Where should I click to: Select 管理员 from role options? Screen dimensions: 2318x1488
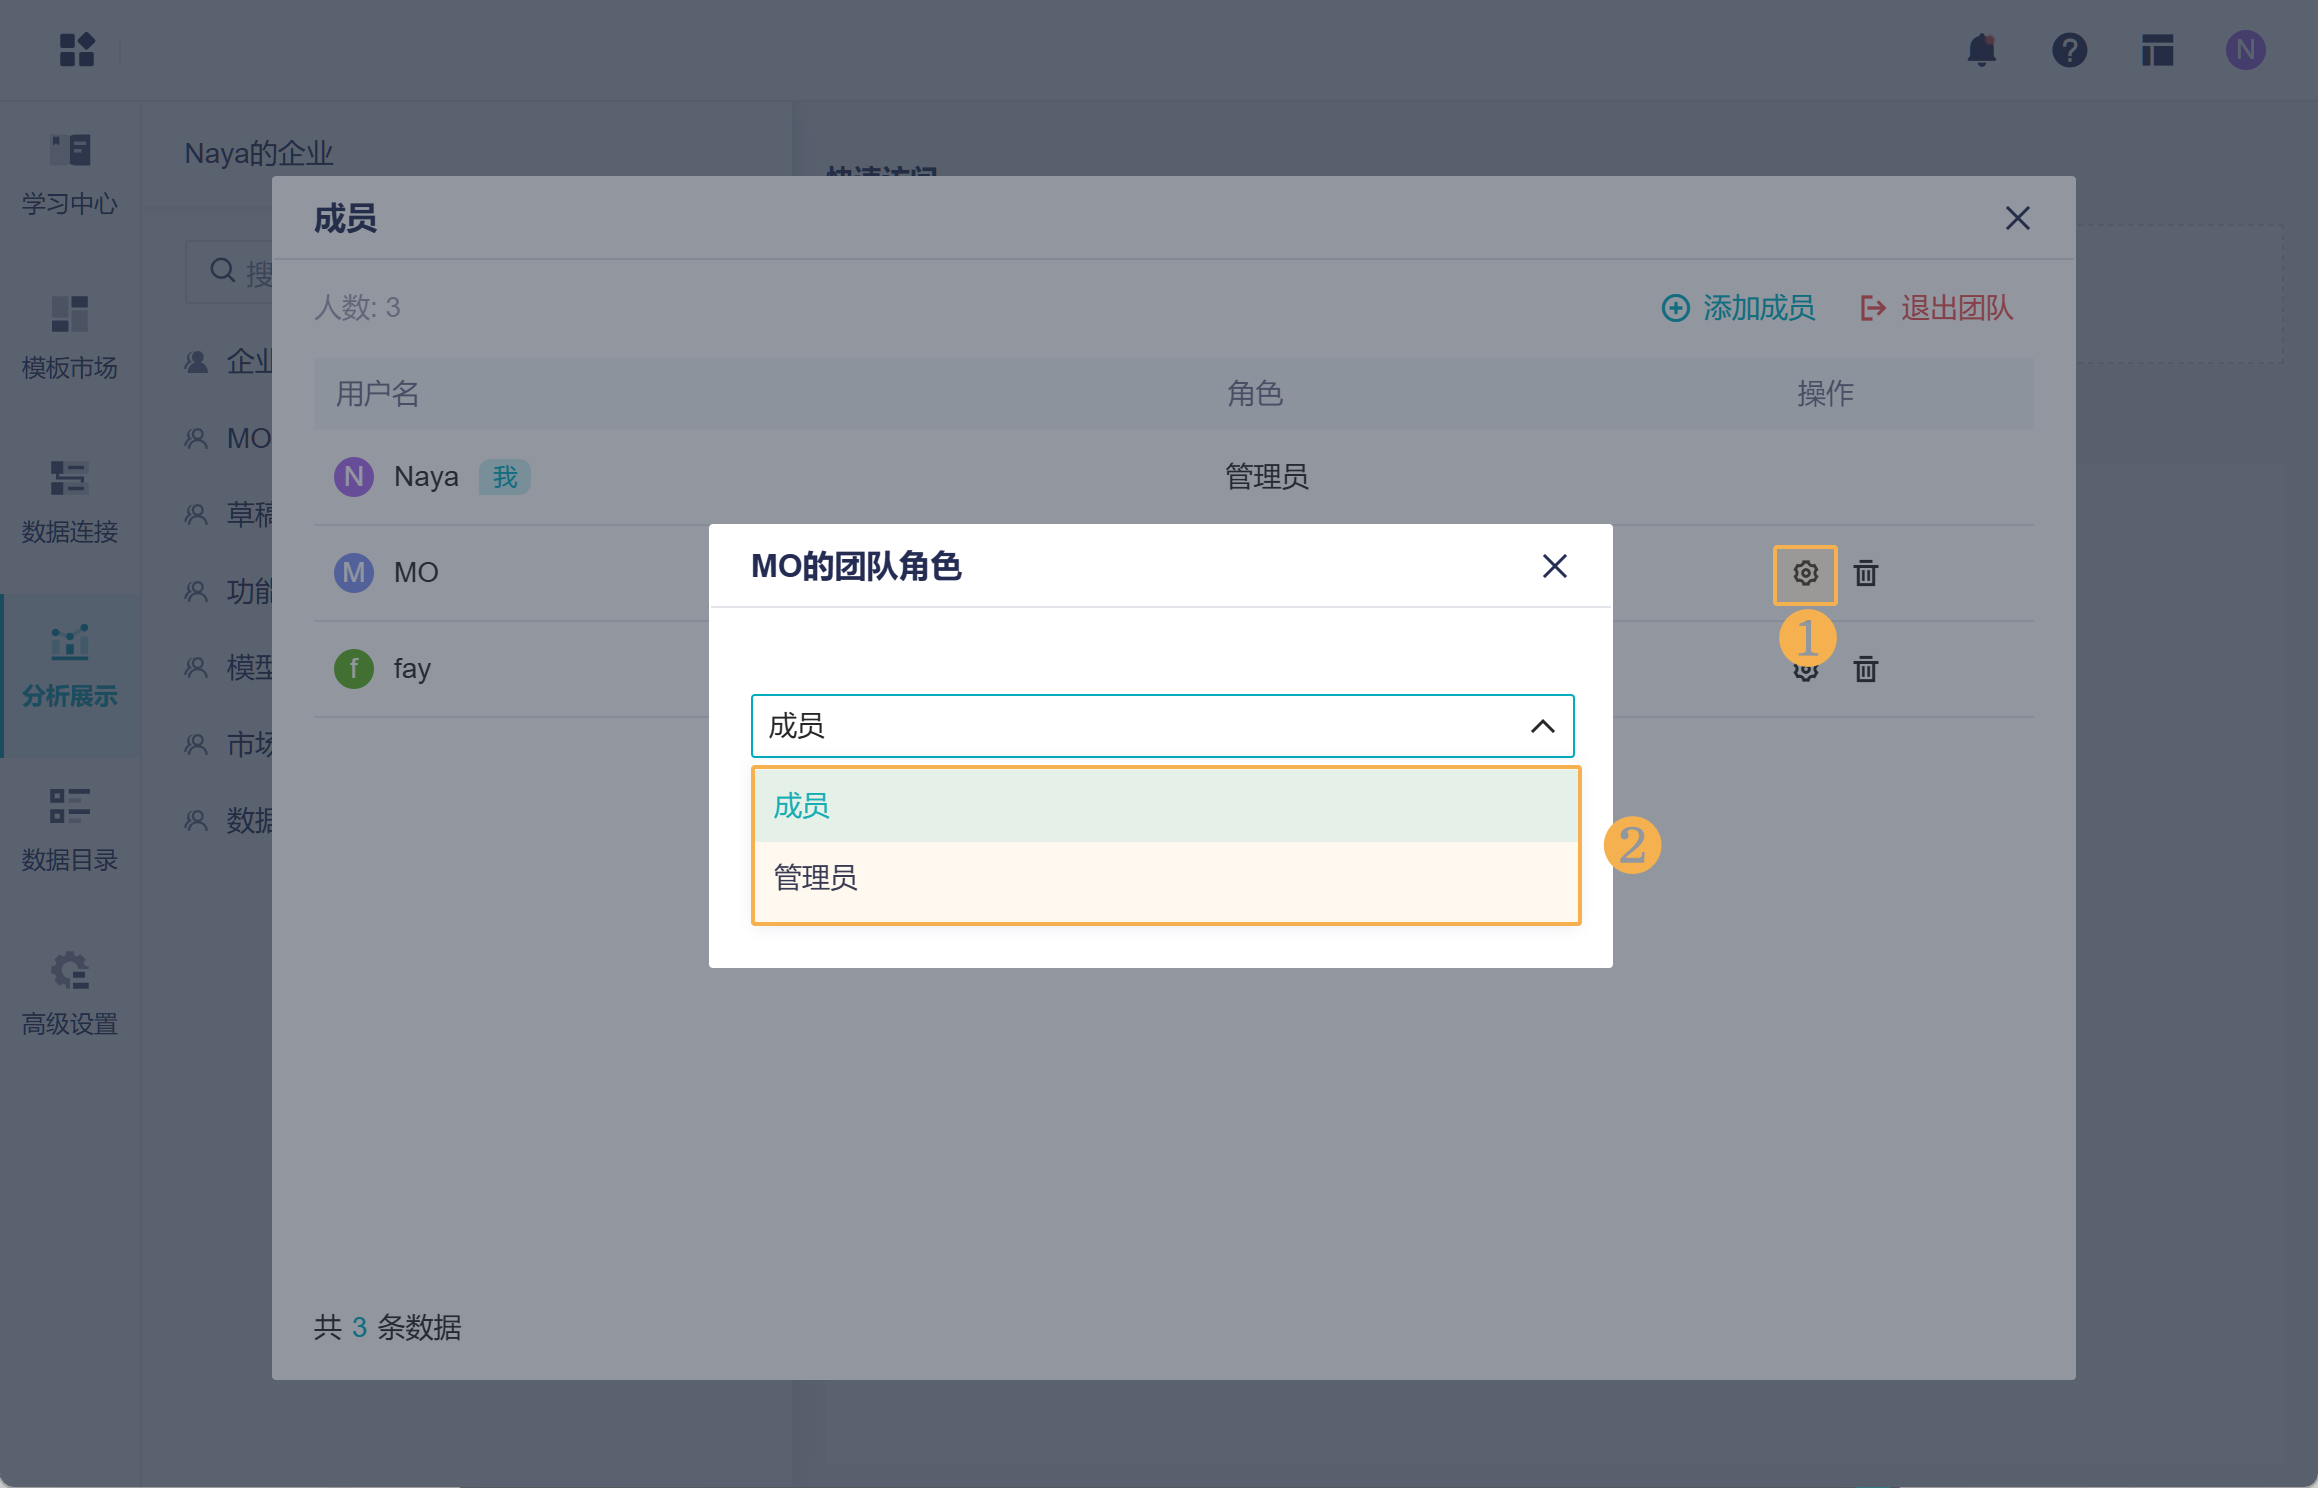click(816, 878)
